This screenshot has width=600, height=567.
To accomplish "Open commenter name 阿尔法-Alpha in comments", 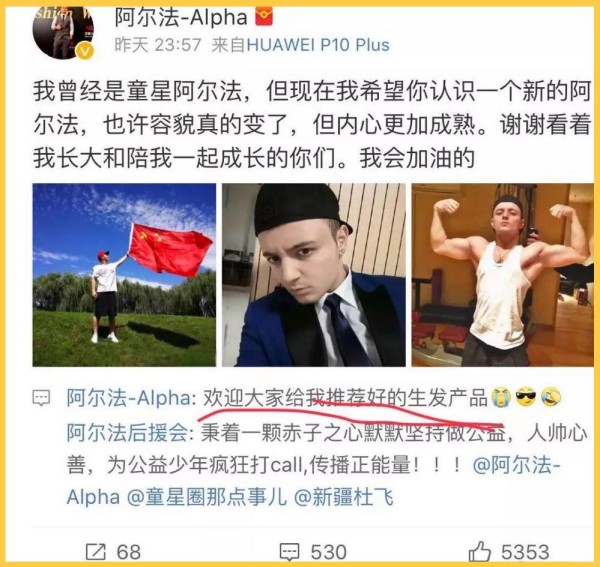I will (x=129, y=398).
